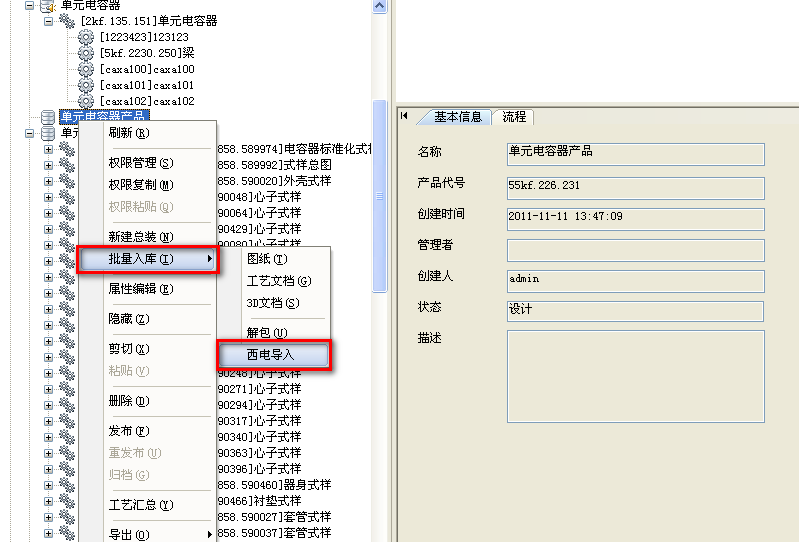Expand the tree node beside 套管式样 590037
Viewport: 799px width, 542px height.
tap(48, 533)
